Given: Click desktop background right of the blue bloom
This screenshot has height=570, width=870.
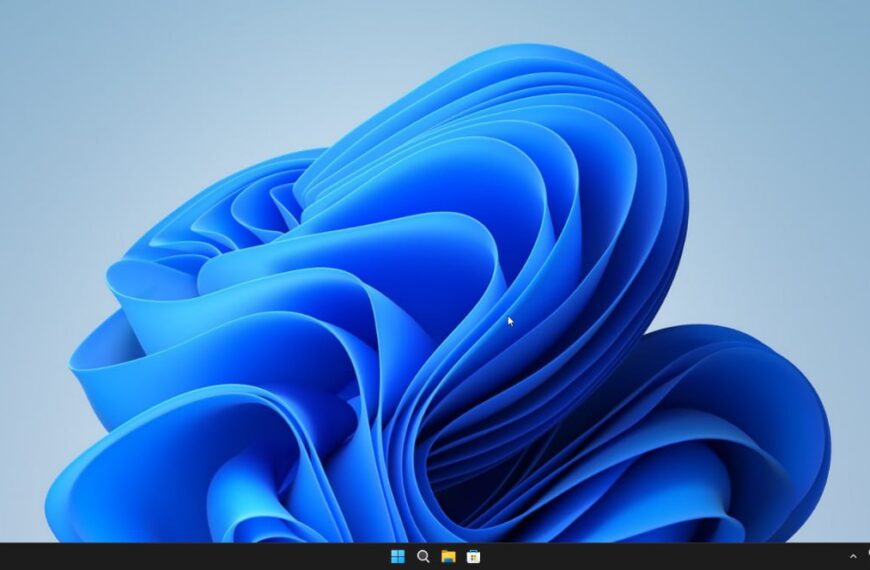Looking at the screenshot, I should coord(800,250).
